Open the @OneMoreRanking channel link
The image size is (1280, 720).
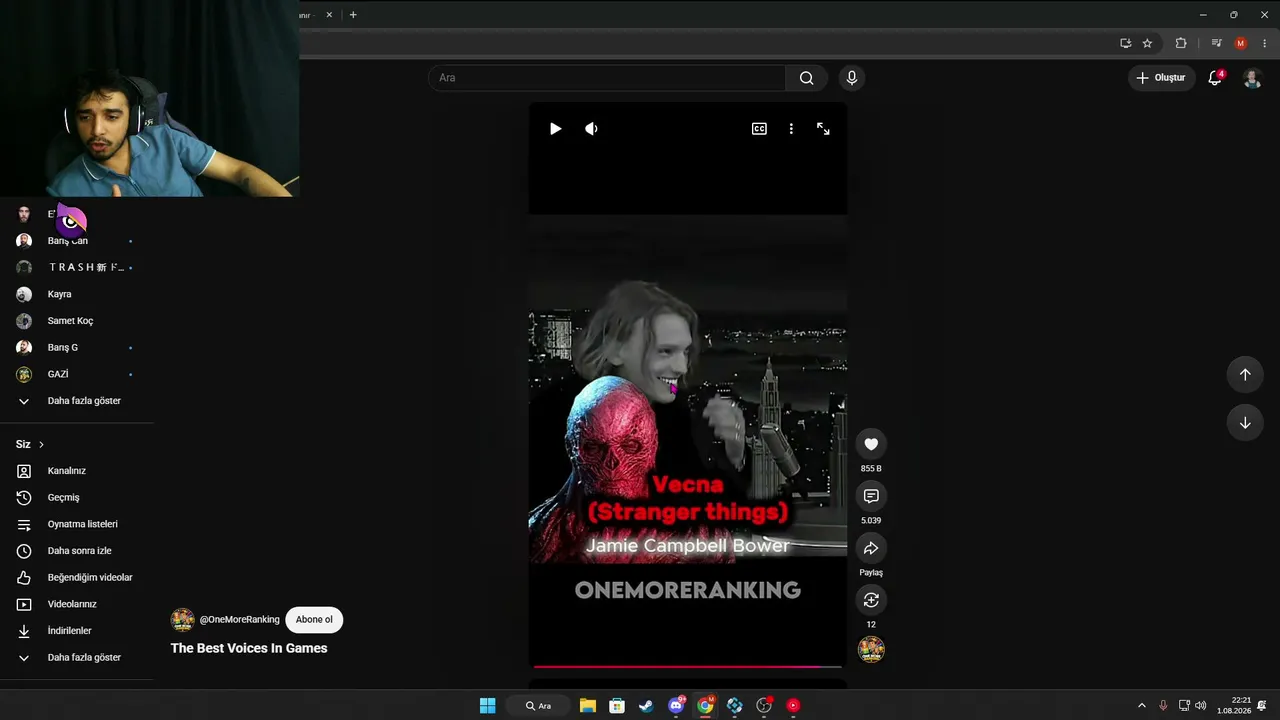click(240, 620)
